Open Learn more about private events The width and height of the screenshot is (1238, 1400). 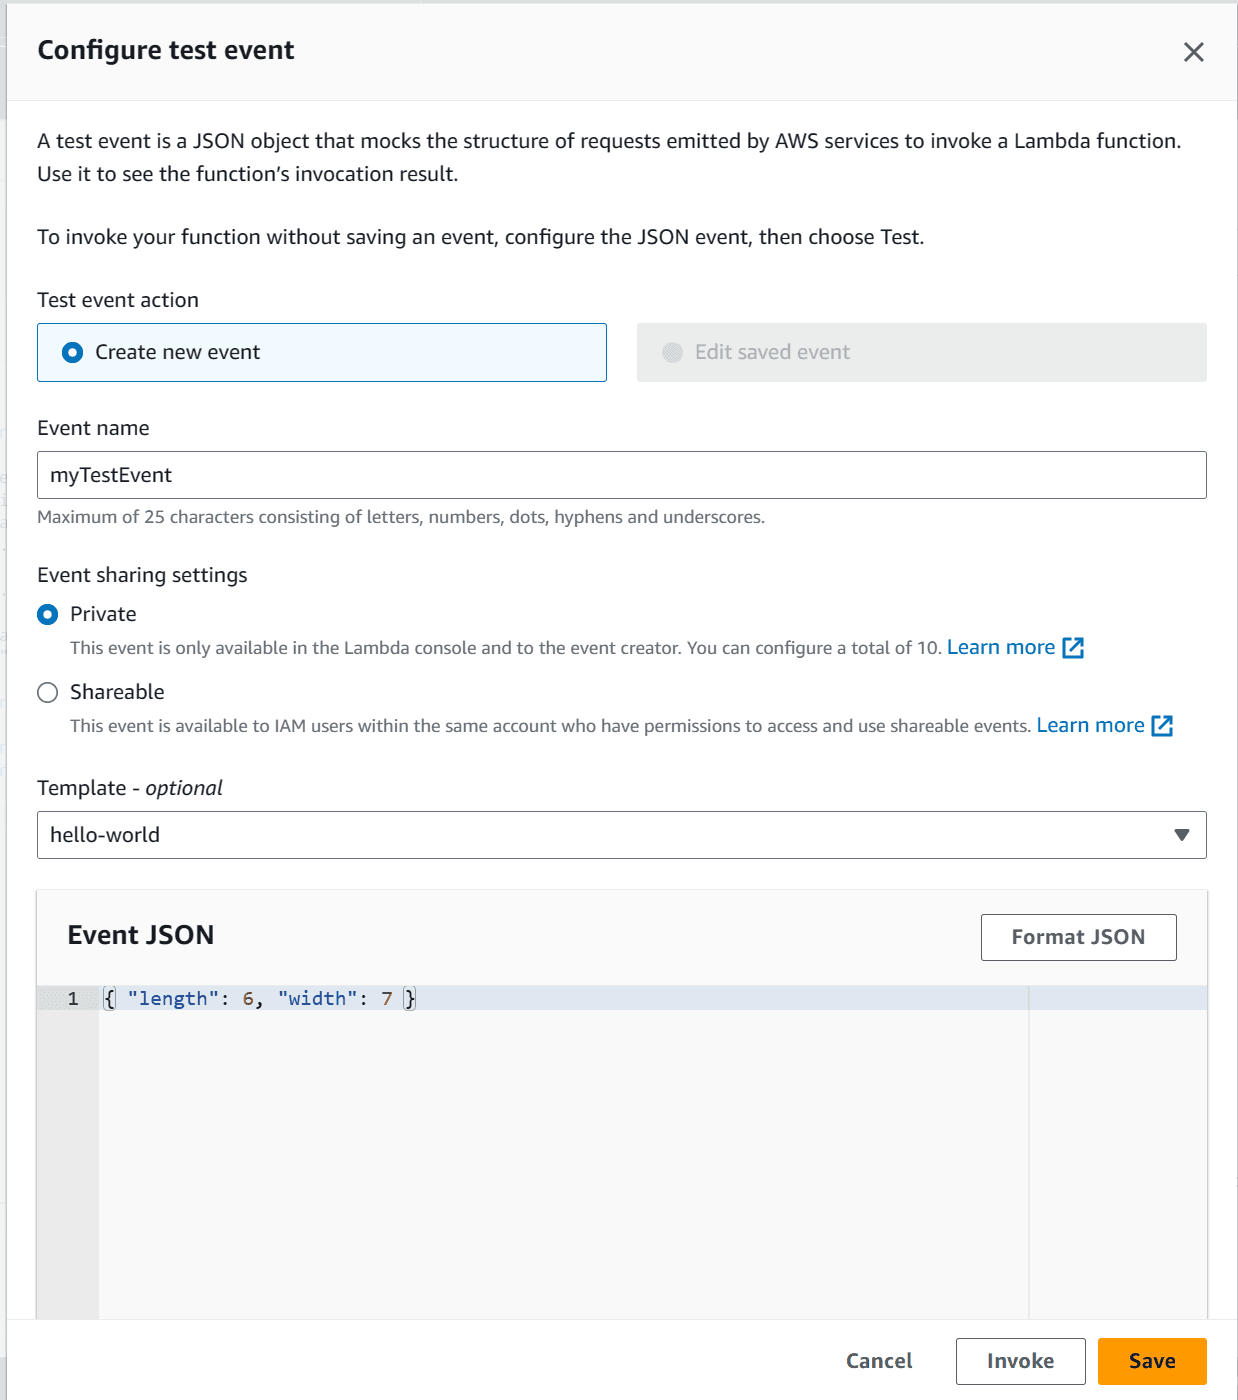click(x=1001, y=647)
